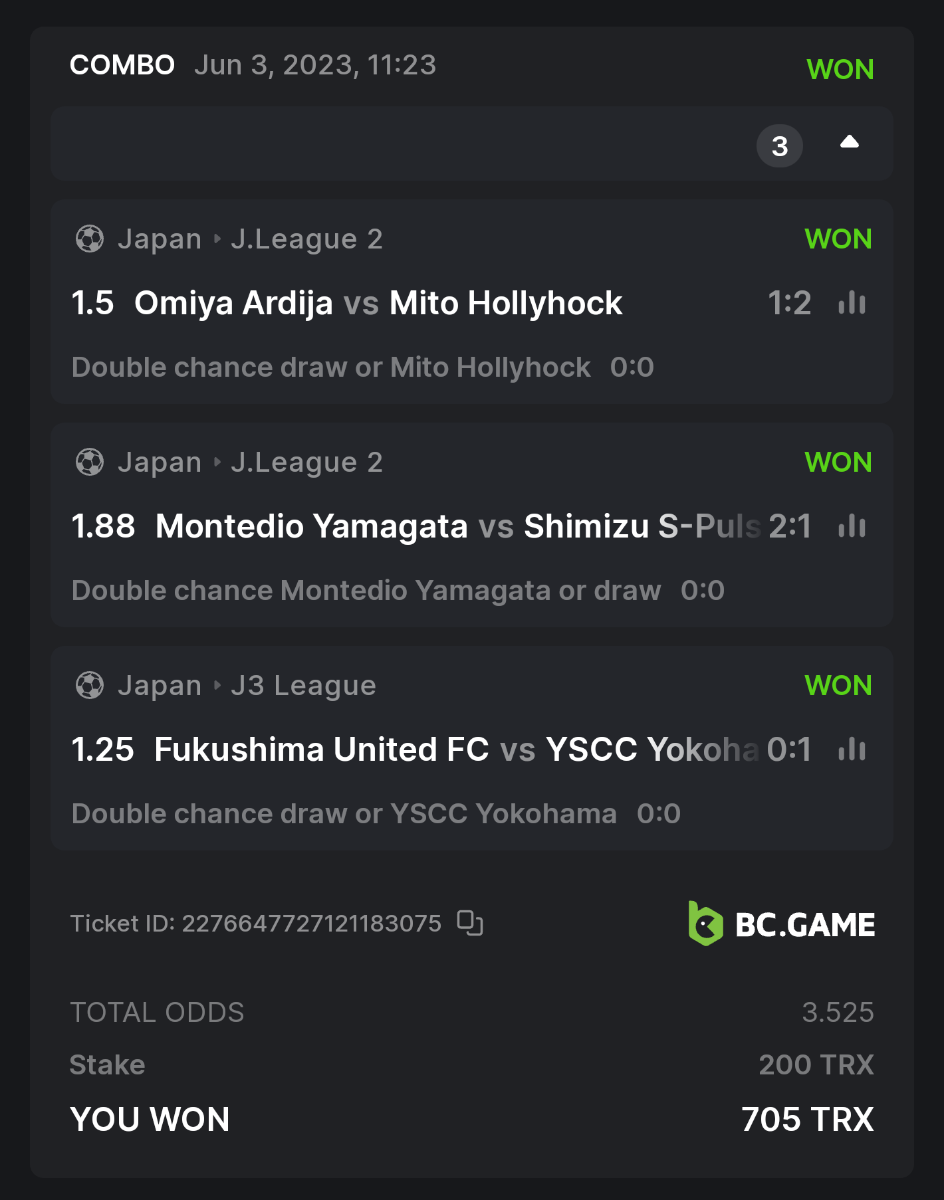Open statistics for Montedio Yamagata match

click(852, 526)
